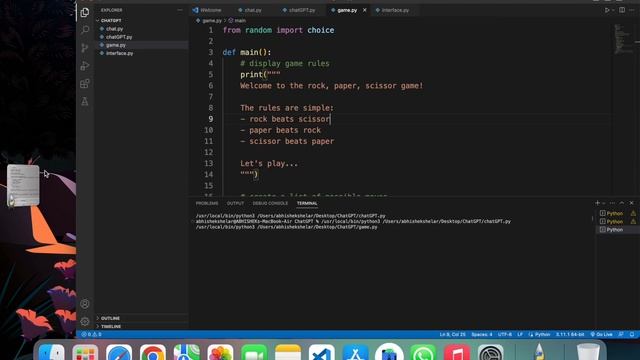Jump in code using the editor minimap
This screenshot has width=640, height=360.
click(623, 39)
